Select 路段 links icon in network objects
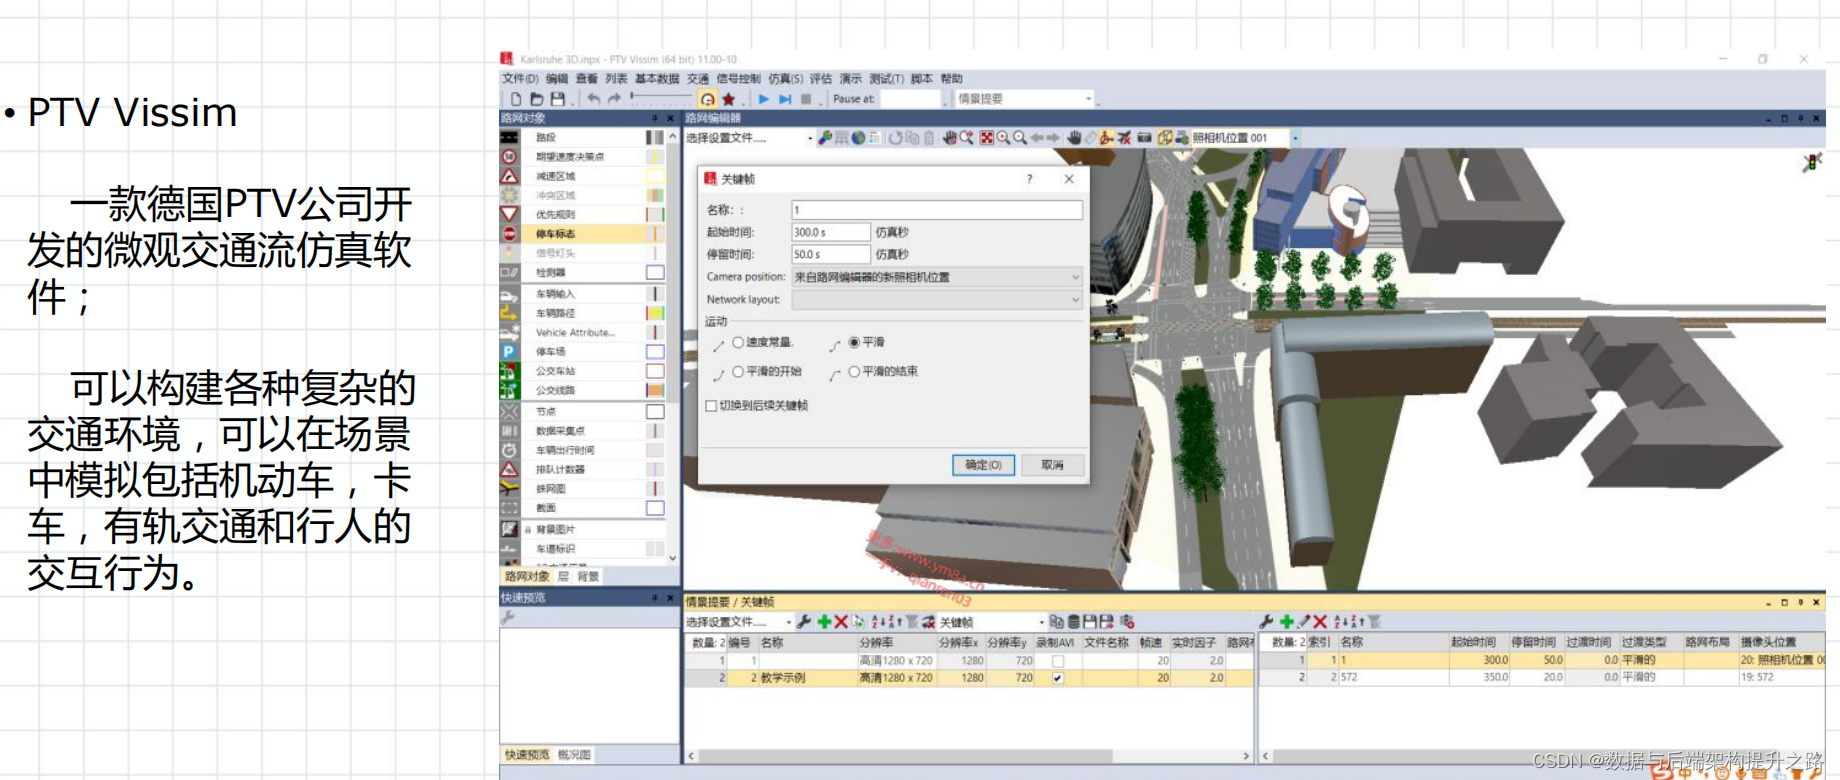The width and height of the screenshot is (1840, 780). [510, 137]
